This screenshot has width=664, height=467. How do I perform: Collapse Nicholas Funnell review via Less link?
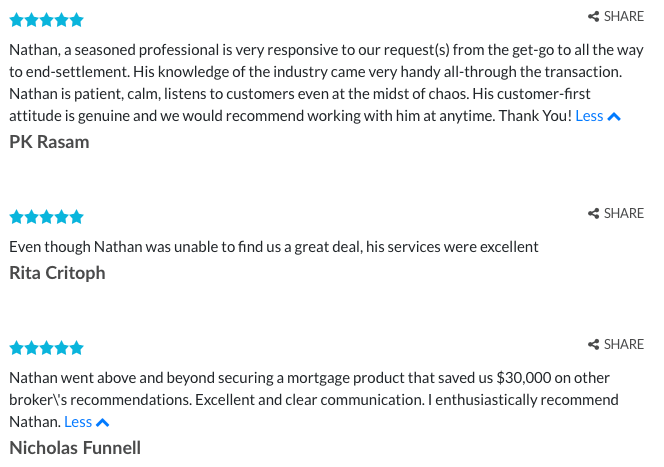point(78,422)
